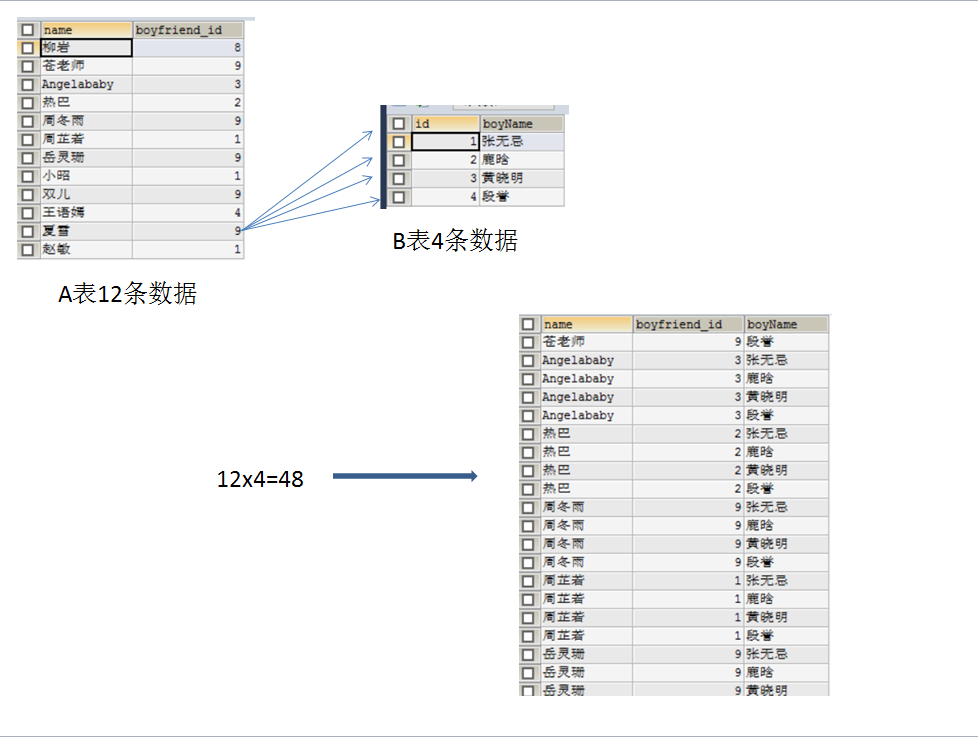The height and width of the screenshot is (737, 978).
Task: Check the result row Angelababy 3 黄晓明
Action: (528, 398)
